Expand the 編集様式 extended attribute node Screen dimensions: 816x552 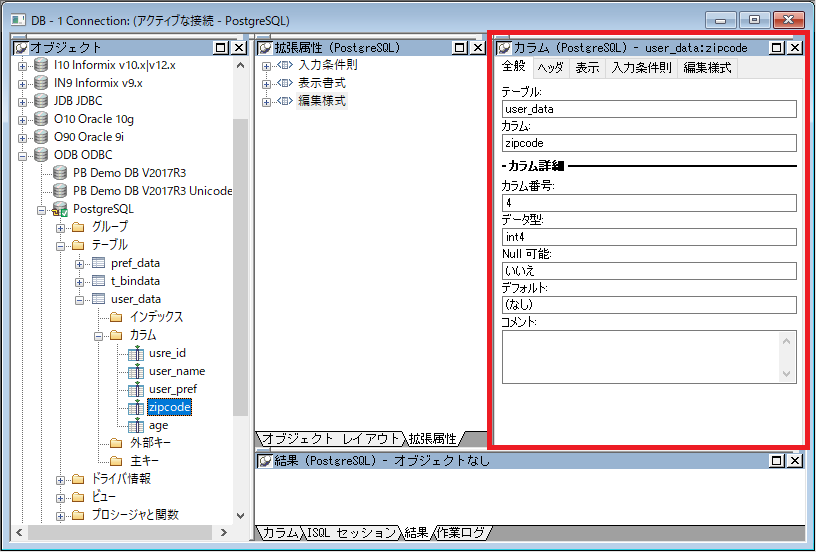[267, 101]
